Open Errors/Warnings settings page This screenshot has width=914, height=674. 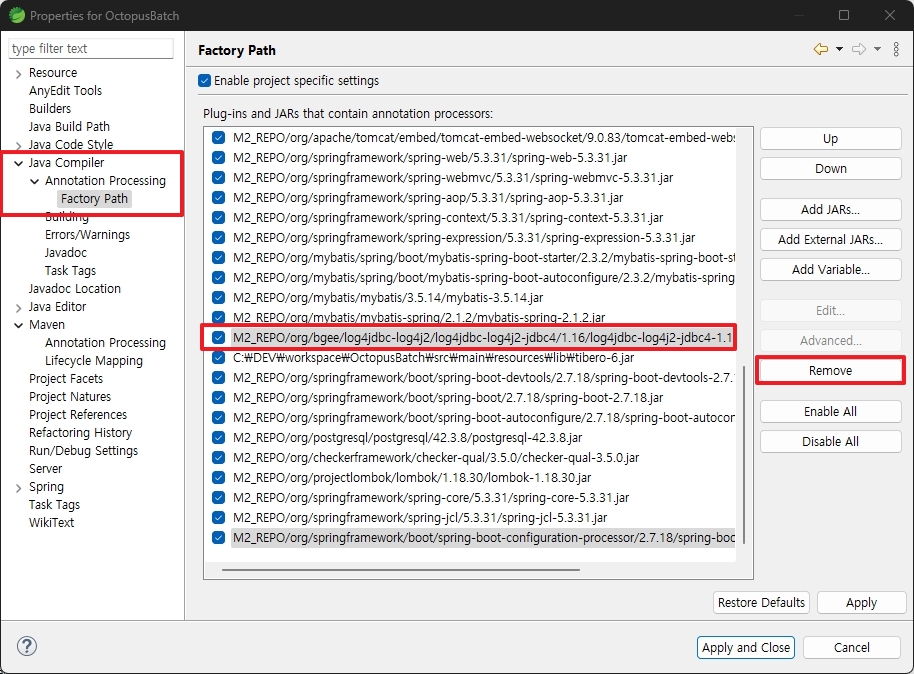click(x=87, y=234)
